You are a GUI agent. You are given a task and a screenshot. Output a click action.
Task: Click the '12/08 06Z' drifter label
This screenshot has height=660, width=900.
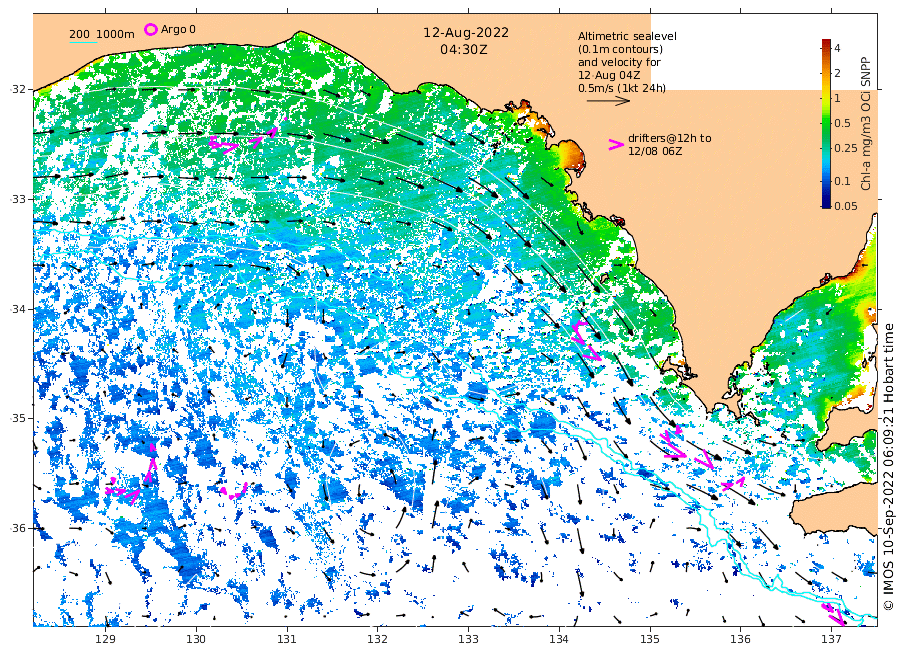[x=655, y=152]
